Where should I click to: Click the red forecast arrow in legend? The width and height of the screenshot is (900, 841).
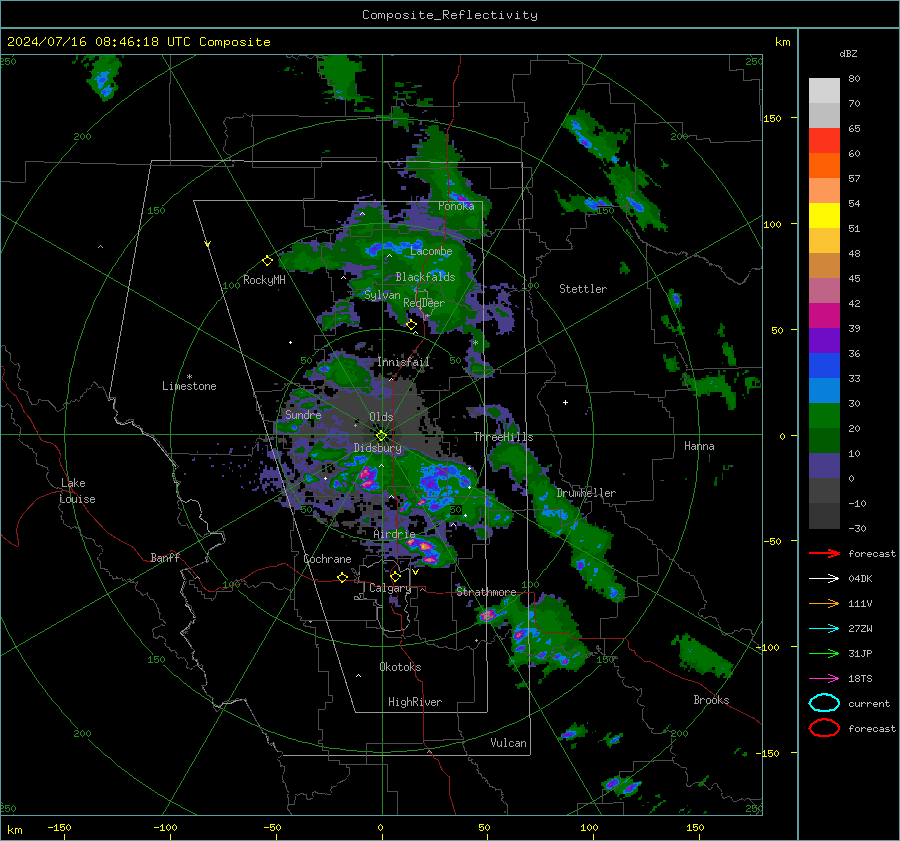[824, 553]
